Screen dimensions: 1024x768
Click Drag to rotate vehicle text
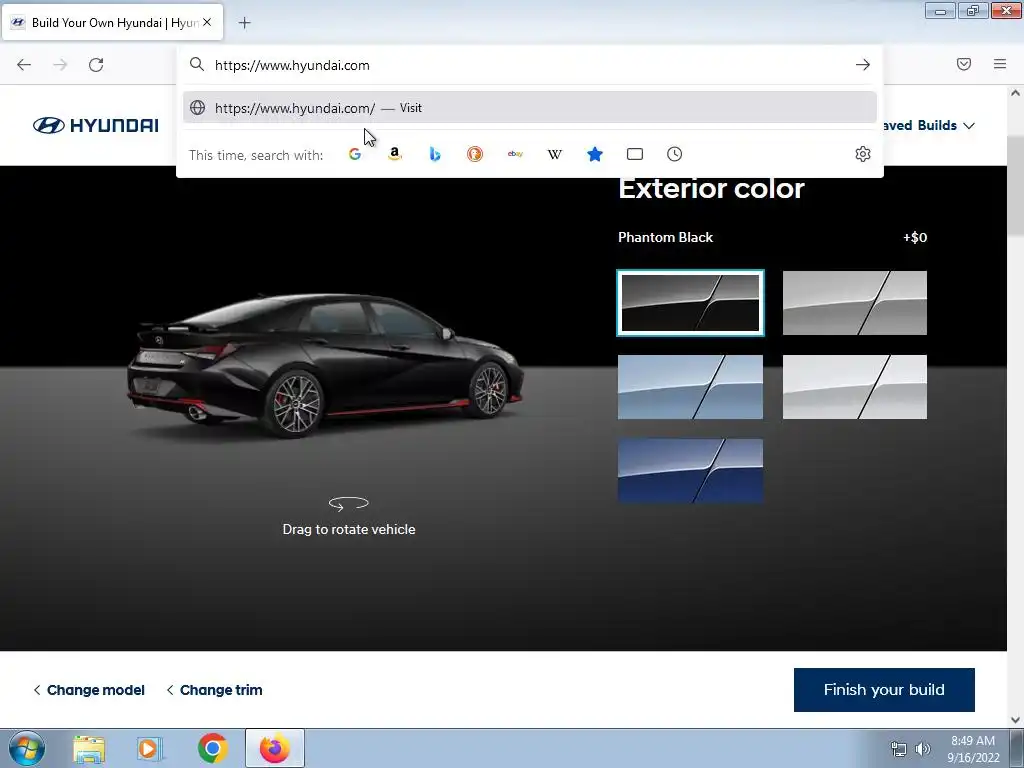[349, 530]
